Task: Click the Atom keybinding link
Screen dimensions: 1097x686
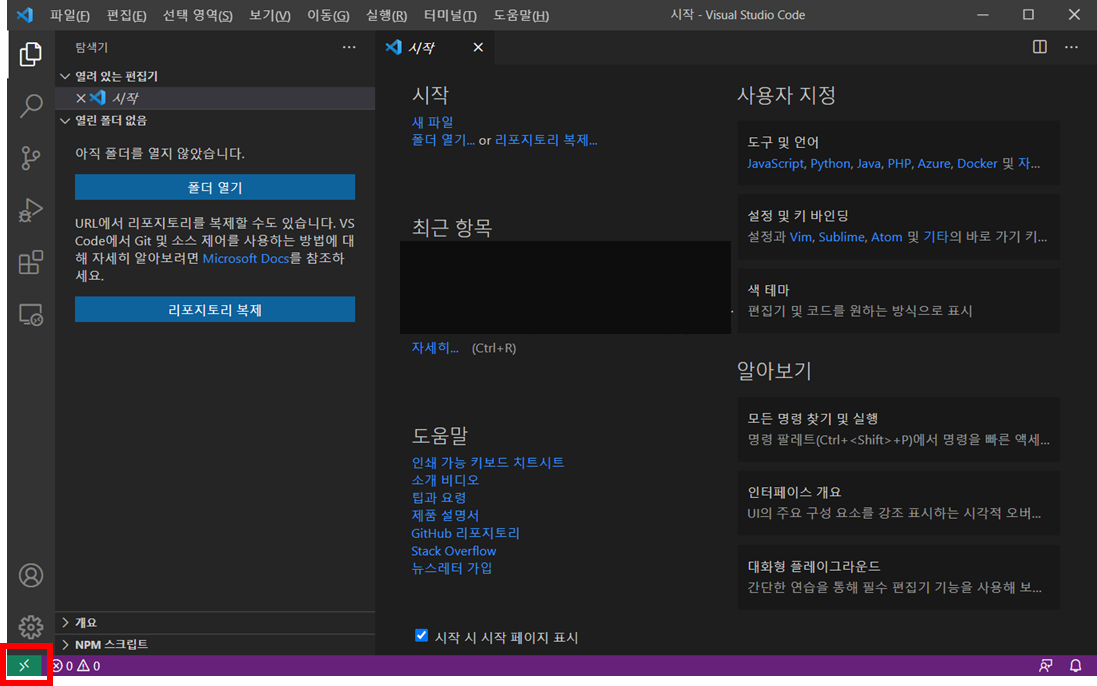Action: (x=886, y=236)
